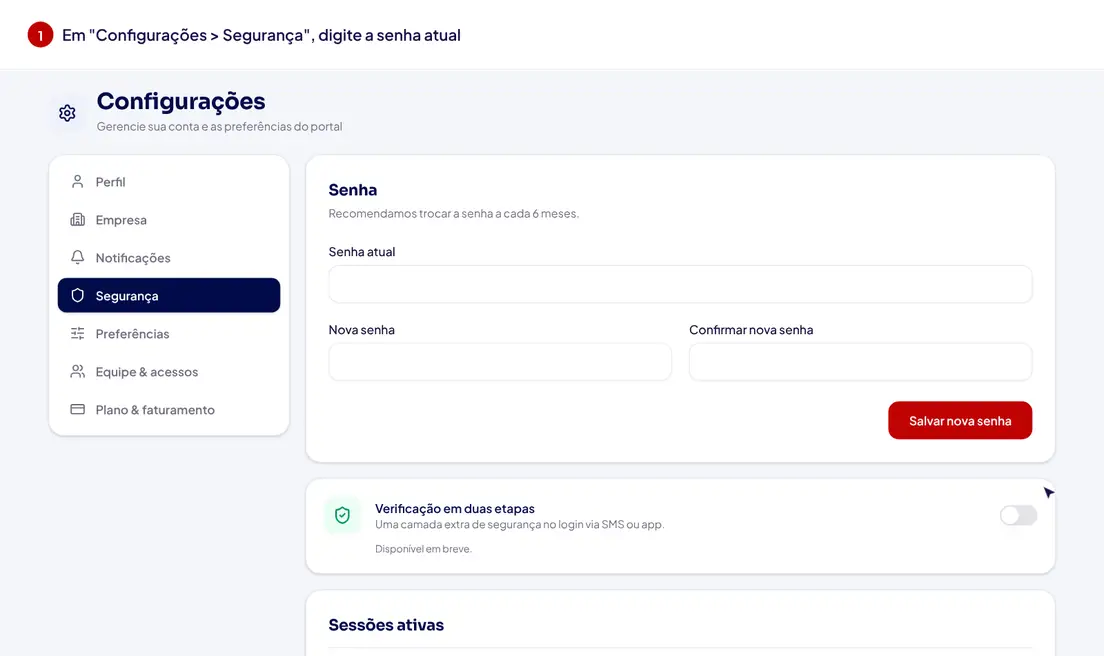
Task: Click the Notificações bell icon
Action: tap(77, 258)
